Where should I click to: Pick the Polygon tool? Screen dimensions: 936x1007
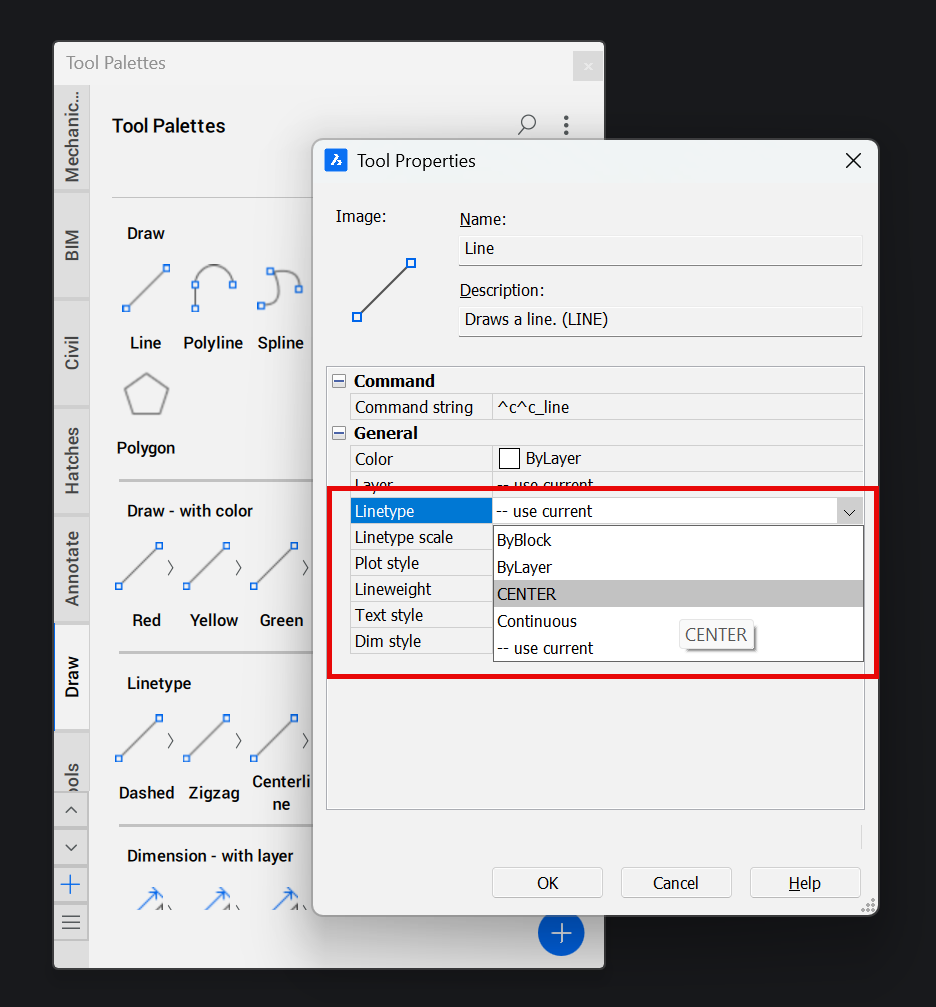coord(146,396)
